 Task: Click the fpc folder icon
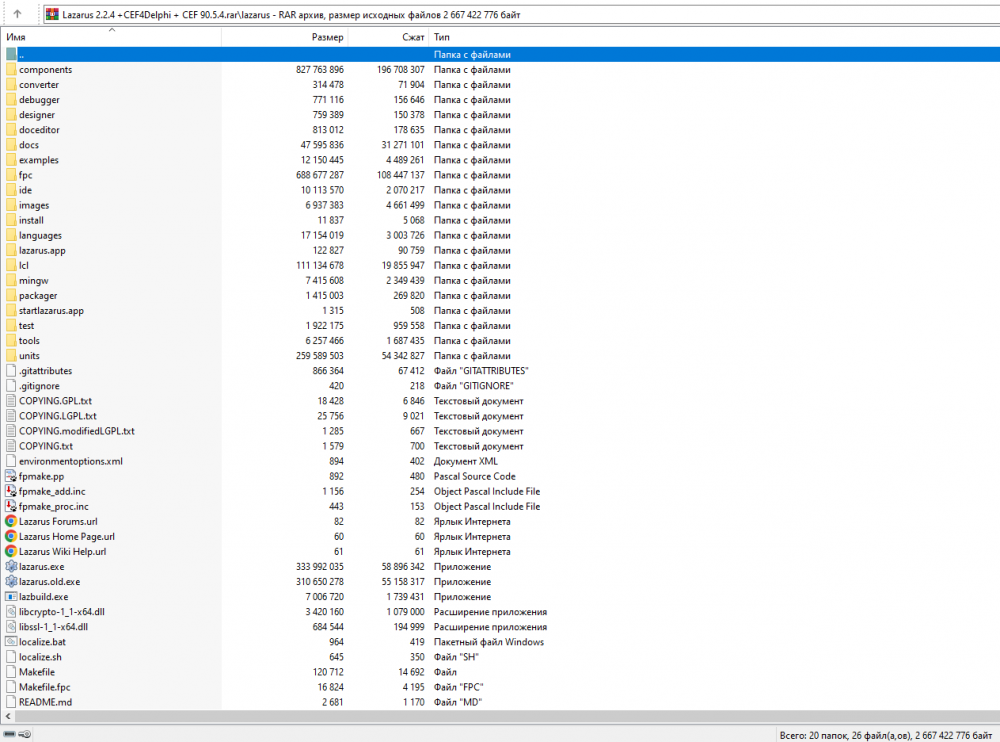pos(11,175)
